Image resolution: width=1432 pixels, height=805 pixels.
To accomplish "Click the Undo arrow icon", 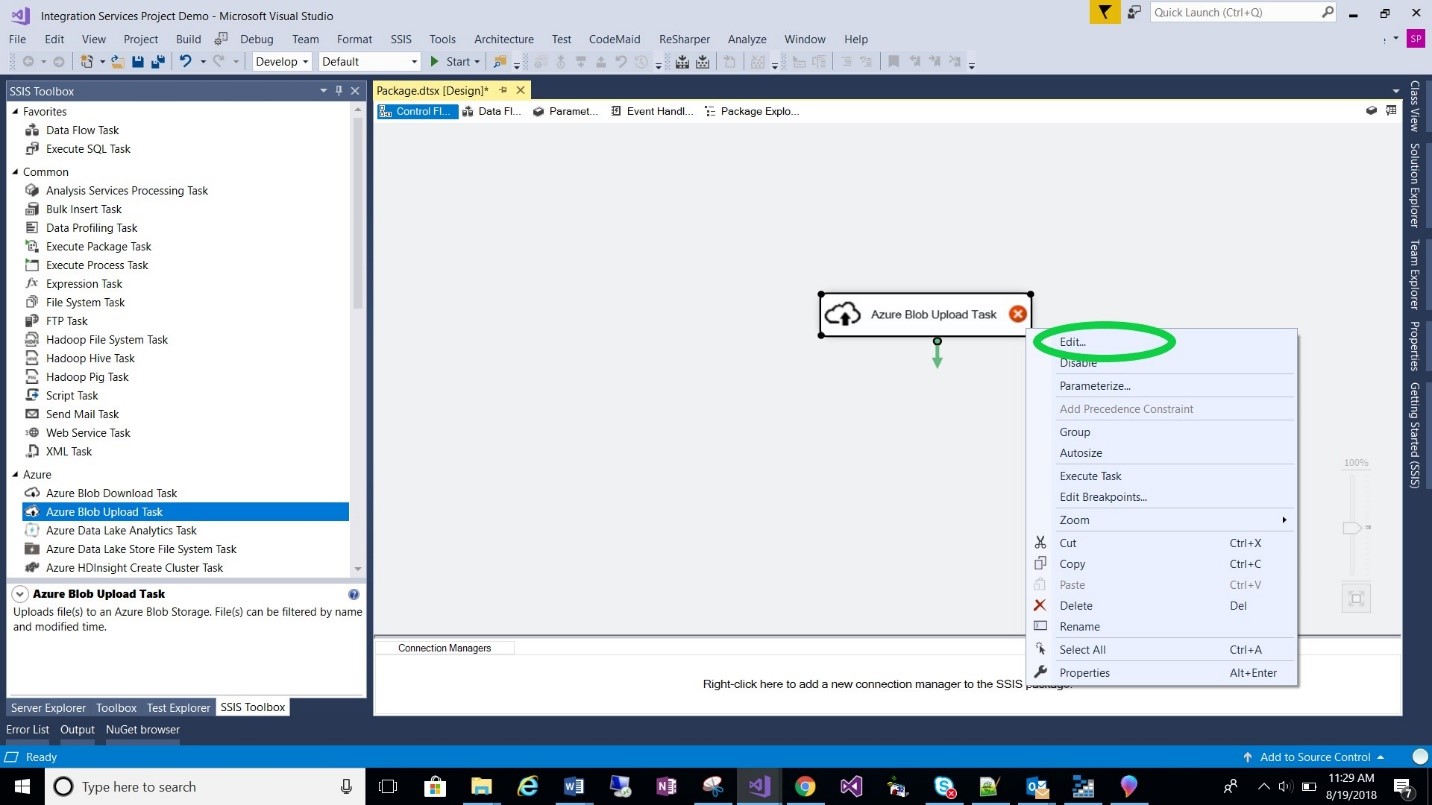I will 185,62.
